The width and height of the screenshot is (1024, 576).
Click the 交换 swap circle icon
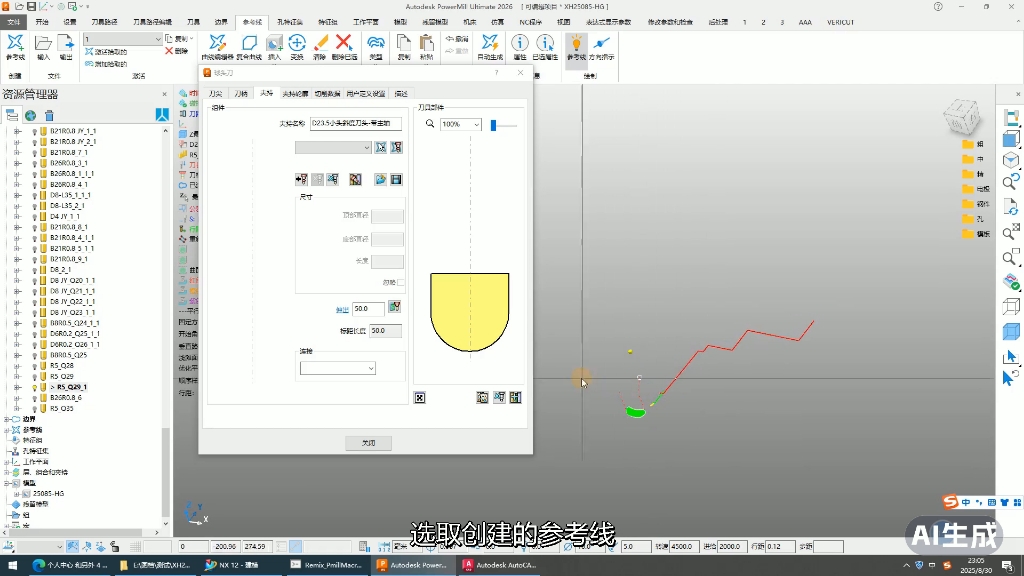click(296, 43)
